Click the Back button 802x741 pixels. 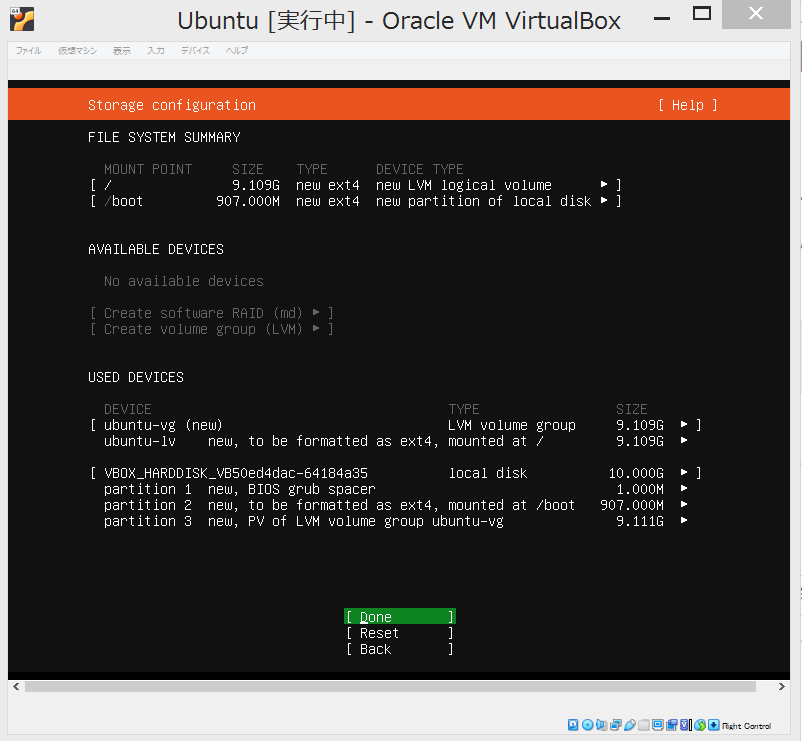click(x=399, y=649)
